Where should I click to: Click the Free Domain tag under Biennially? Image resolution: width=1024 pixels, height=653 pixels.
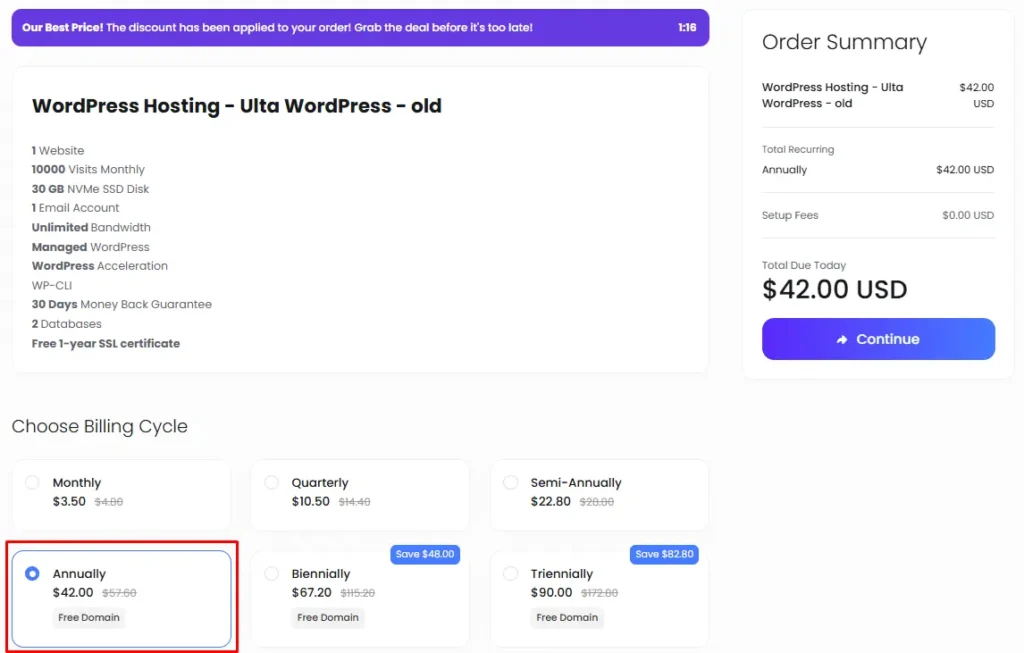[328, 618]
